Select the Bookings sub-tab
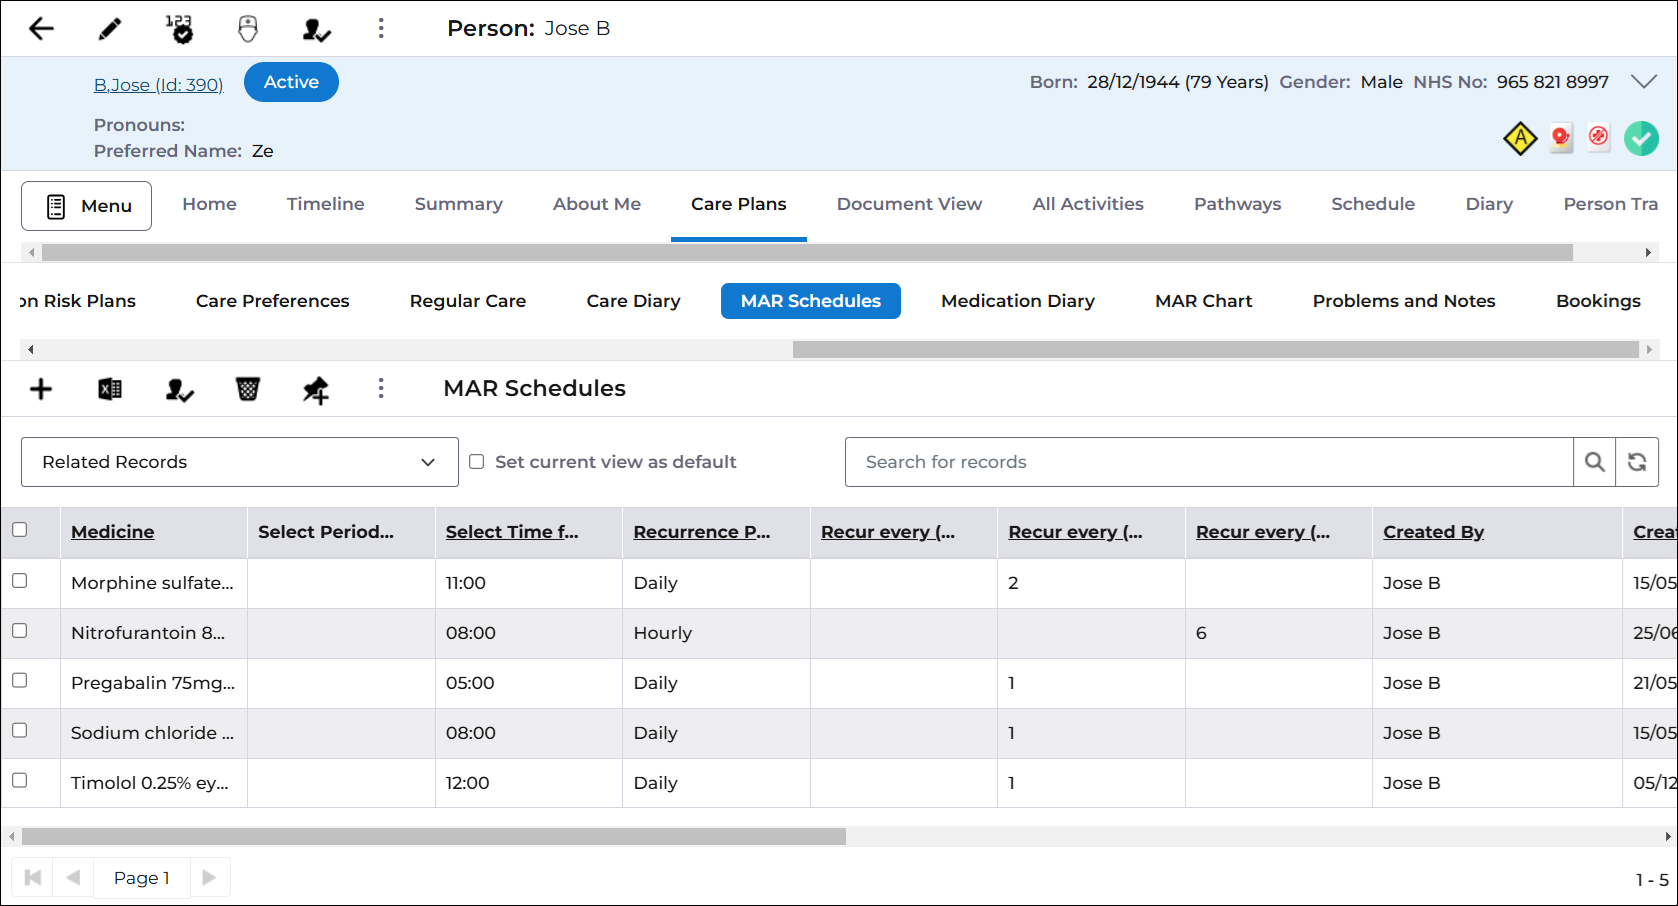This screenshot has width=1678, height=906. (x=1598, y=301)
